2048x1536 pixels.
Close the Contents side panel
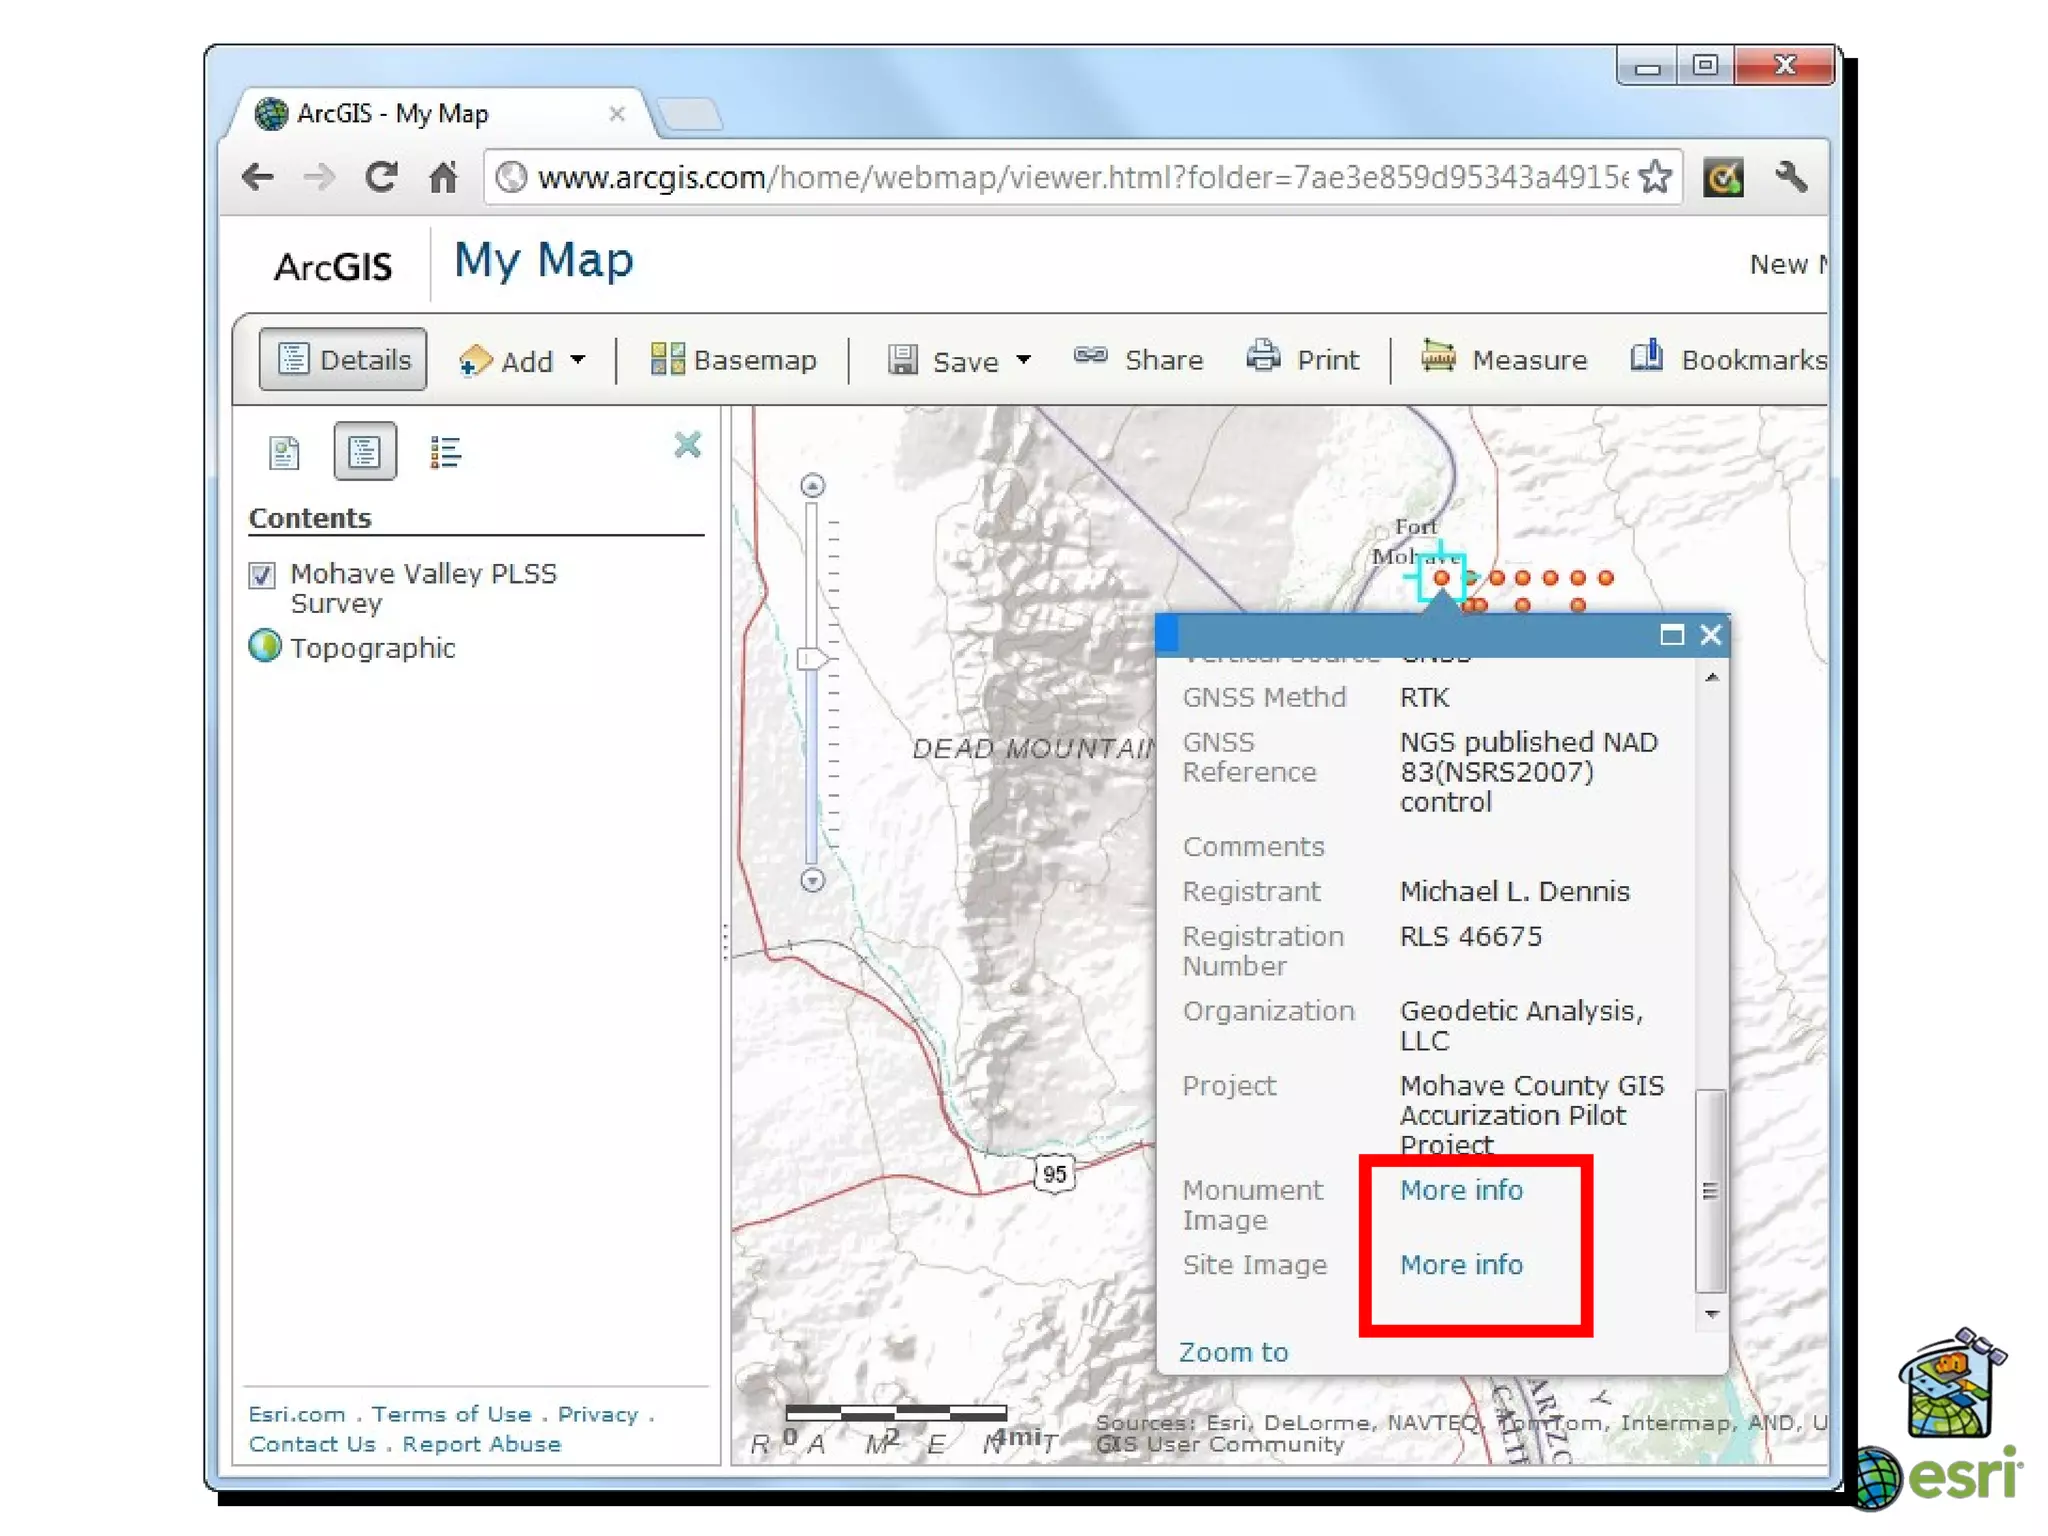(688, 445)
